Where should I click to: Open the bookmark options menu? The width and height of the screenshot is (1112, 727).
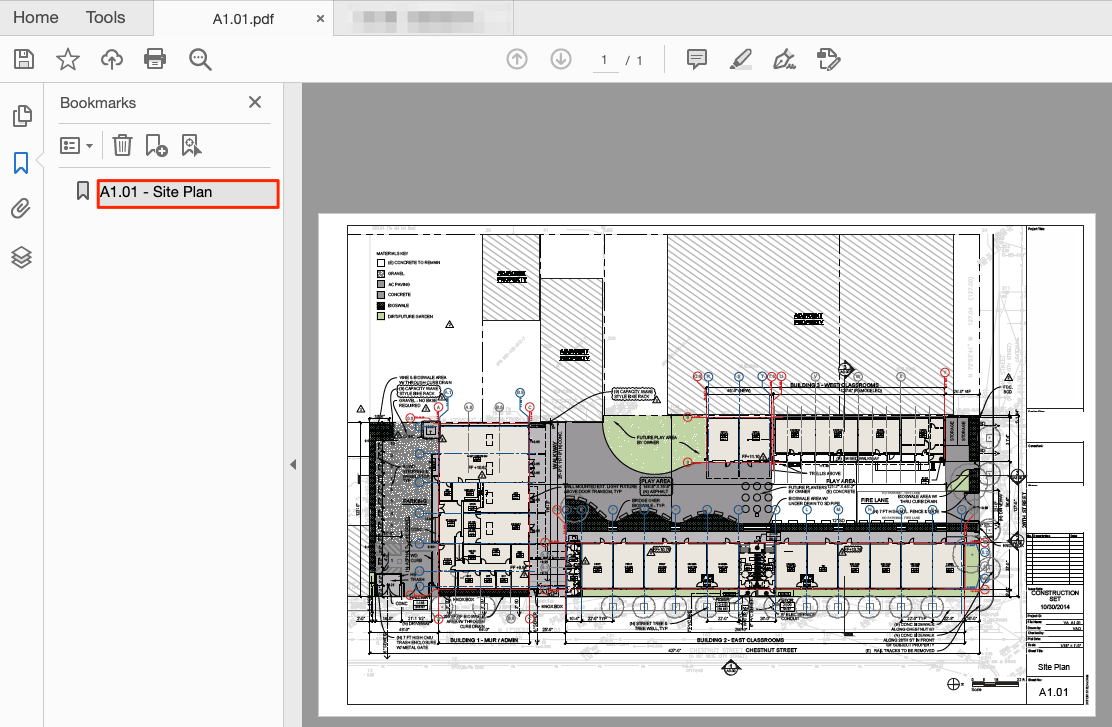click(77, 145)
